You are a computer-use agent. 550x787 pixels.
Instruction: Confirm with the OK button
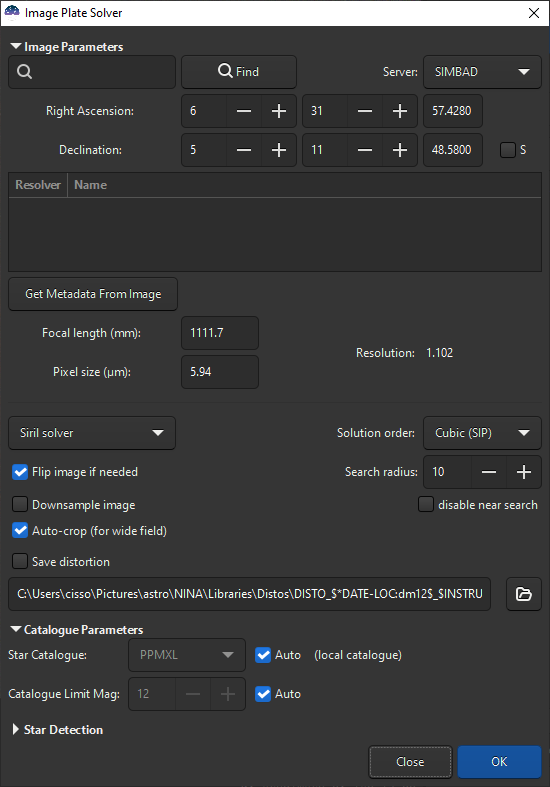click(499, 761)
